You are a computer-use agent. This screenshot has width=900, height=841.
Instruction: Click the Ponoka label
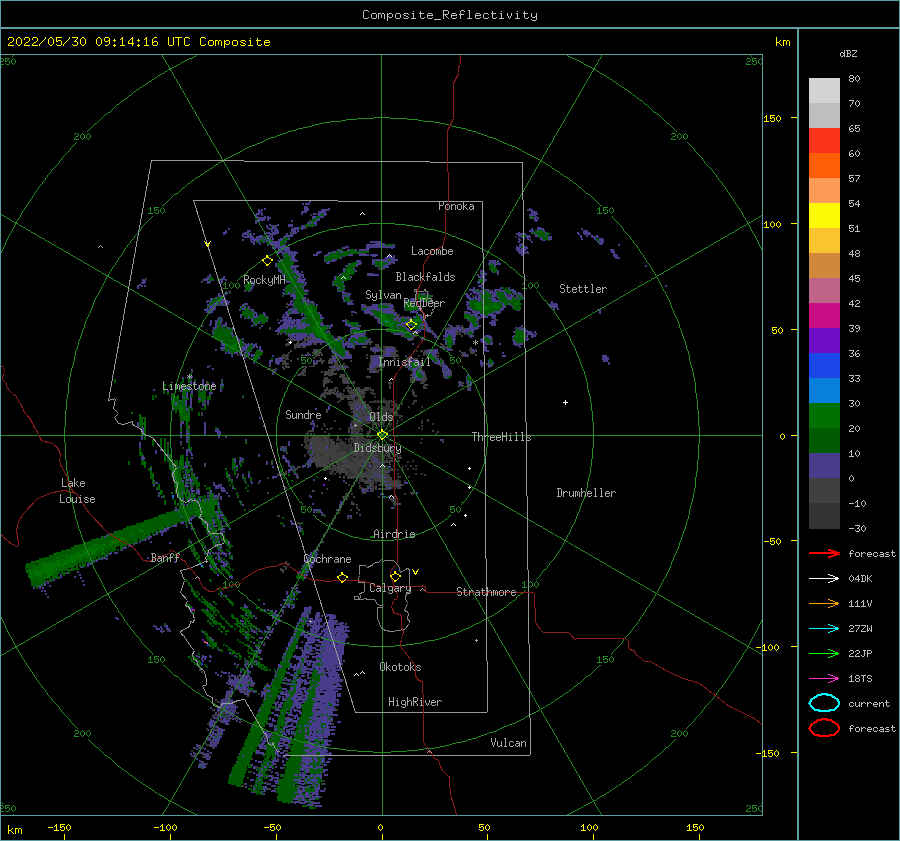[x=456, y=206]
